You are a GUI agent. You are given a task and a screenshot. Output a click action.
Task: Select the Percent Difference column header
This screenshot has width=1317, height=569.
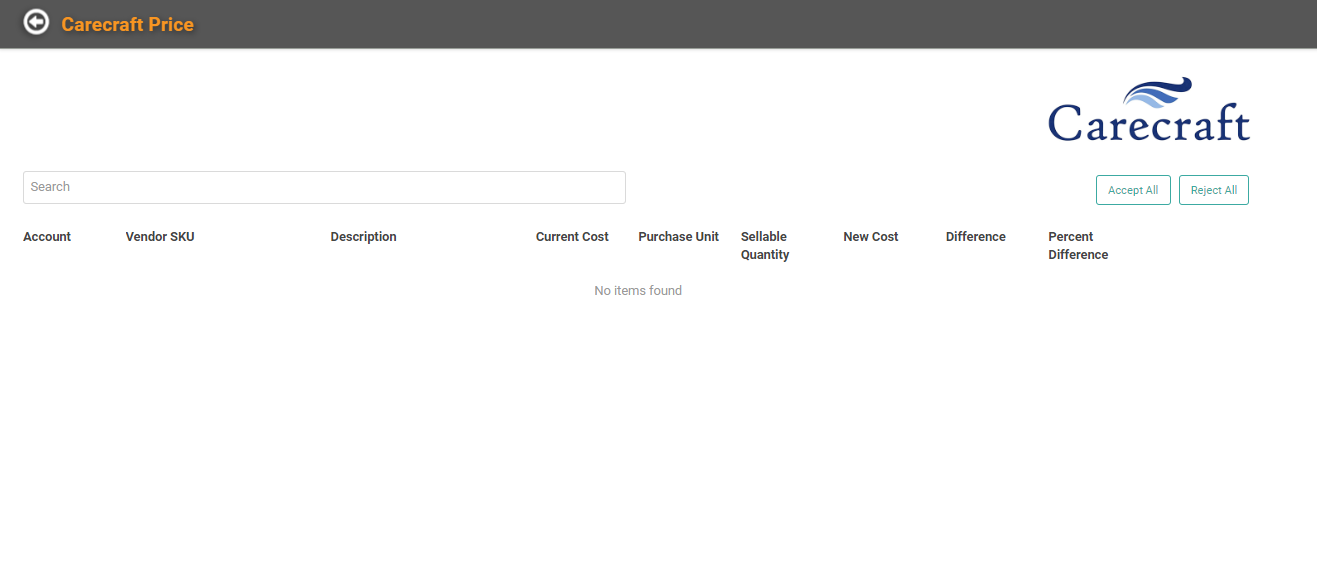pos(1078,246)
